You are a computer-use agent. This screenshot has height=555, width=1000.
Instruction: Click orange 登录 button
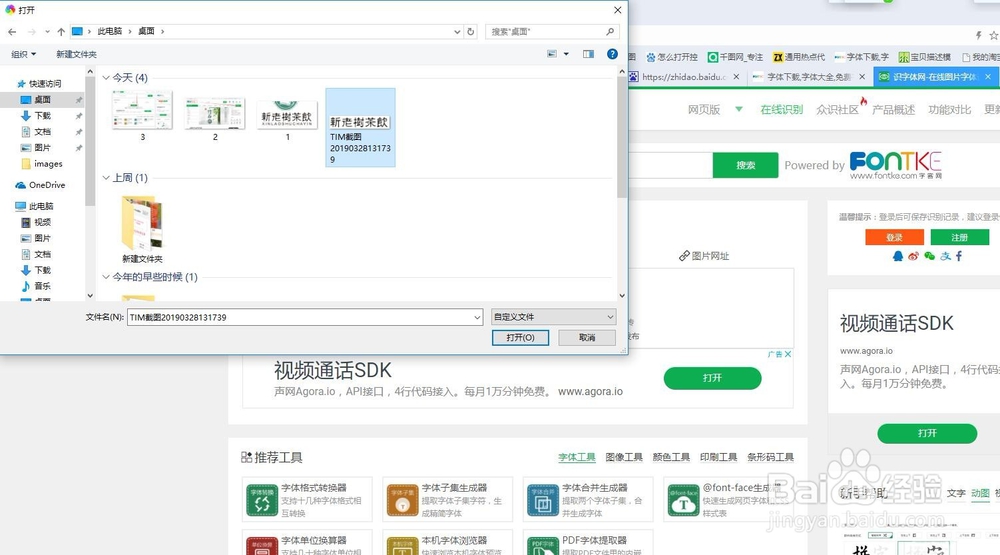(894, 237)
